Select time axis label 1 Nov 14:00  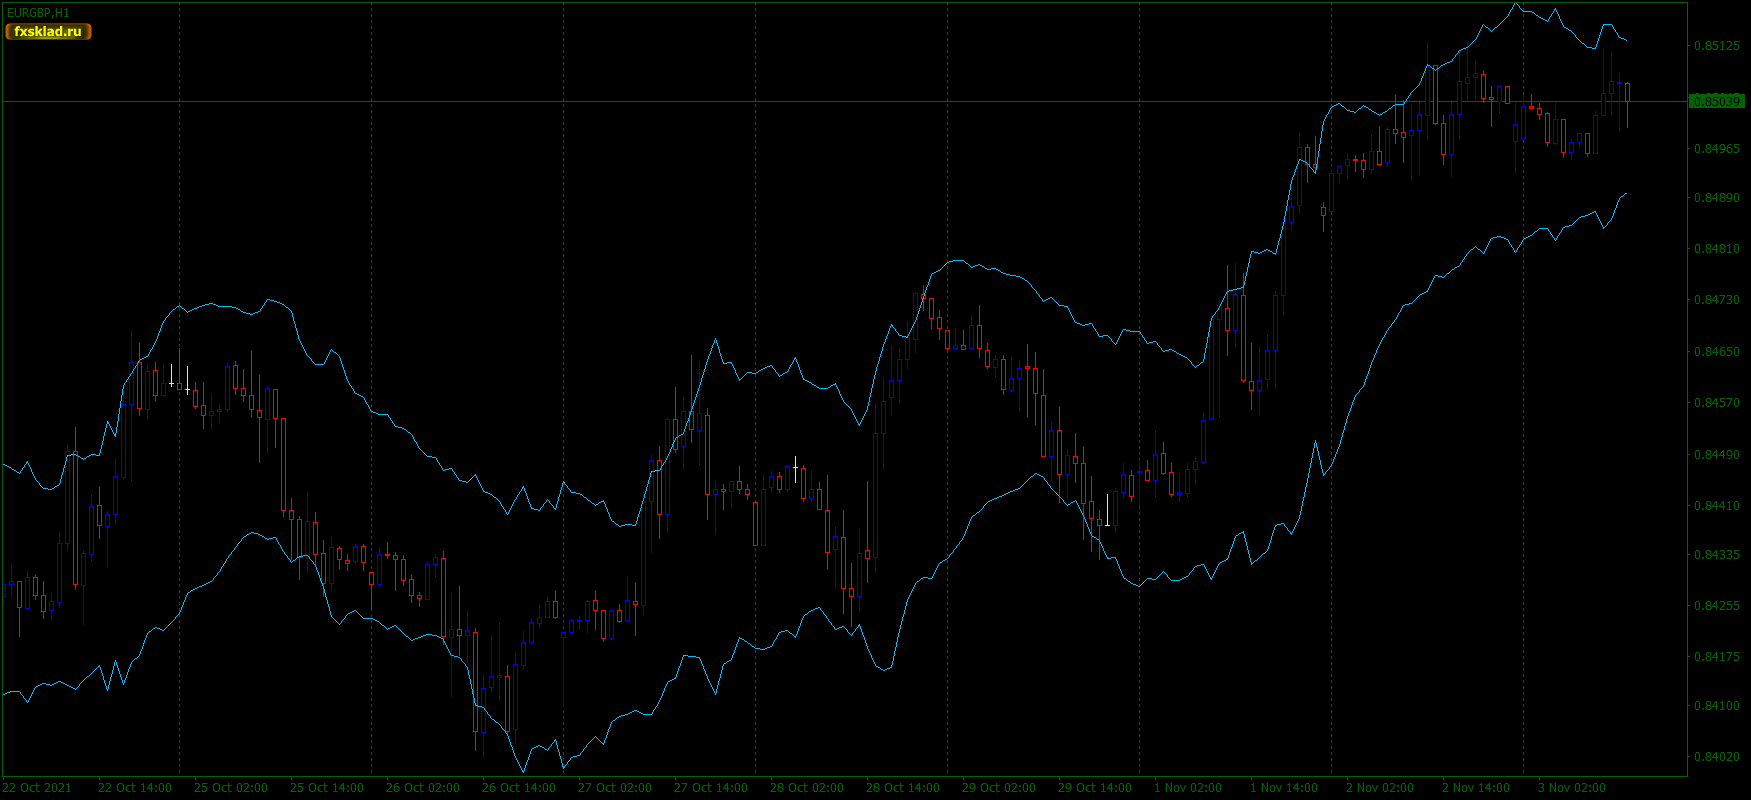1284,788
